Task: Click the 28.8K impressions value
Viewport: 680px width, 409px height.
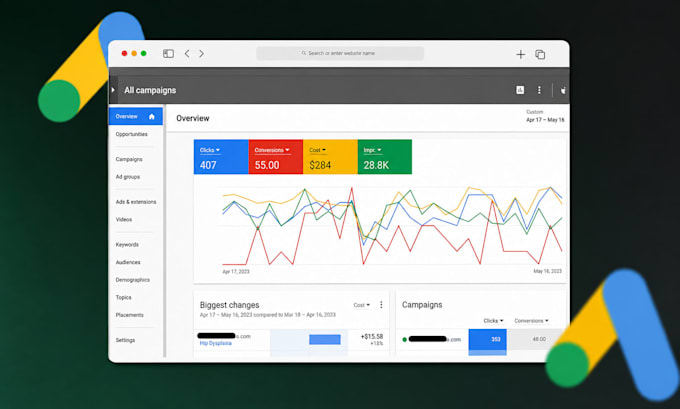Action: click(376, 165)
